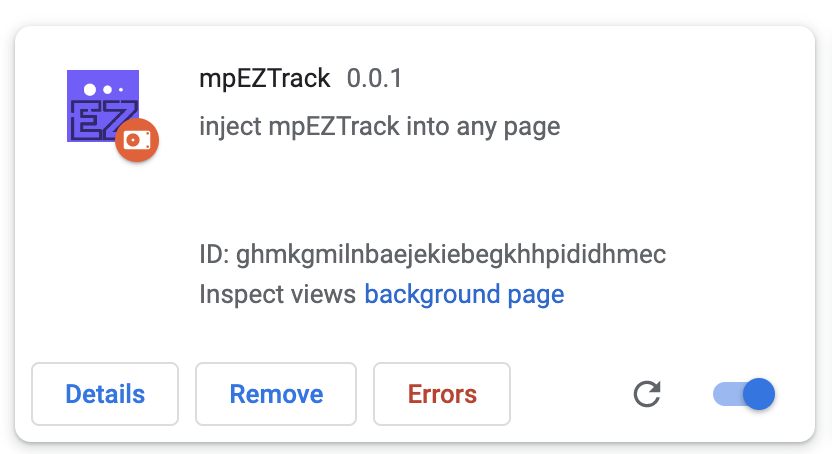Click the extension ID string
Viewport: 832px width, 454px height.
click(451, 254)
